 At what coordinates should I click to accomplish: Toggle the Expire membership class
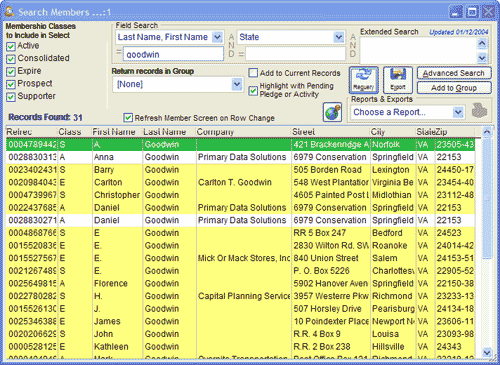pos(11,72)
